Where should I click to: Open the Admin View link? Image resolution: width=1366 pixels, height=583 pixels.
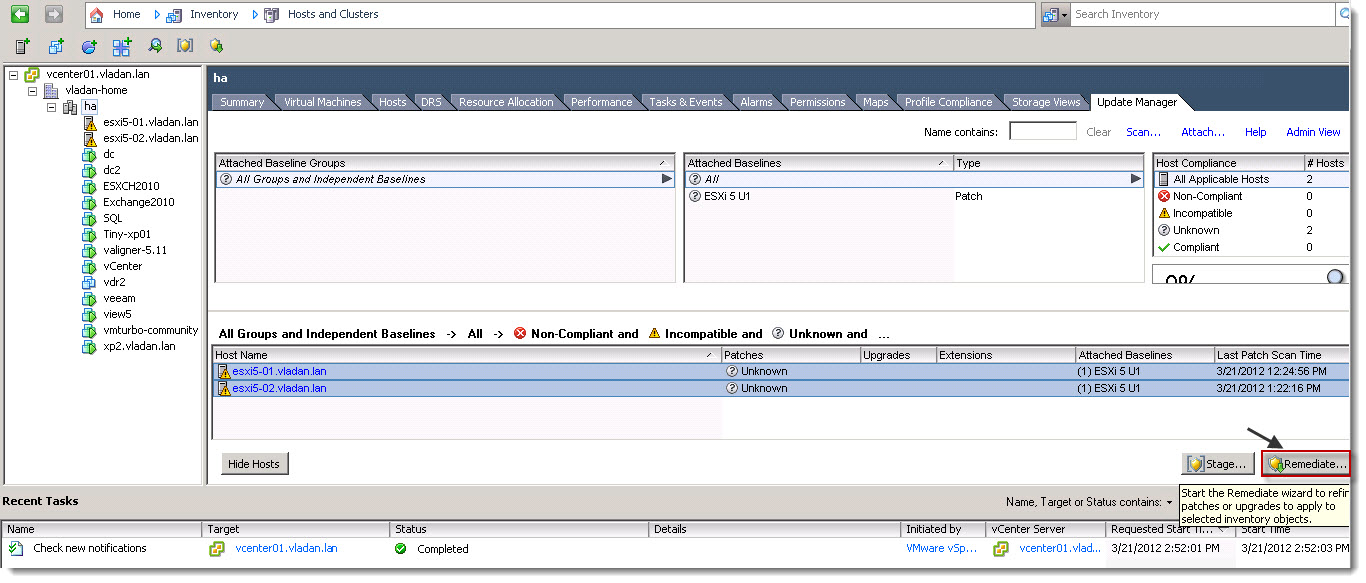tap(1313, 132)
